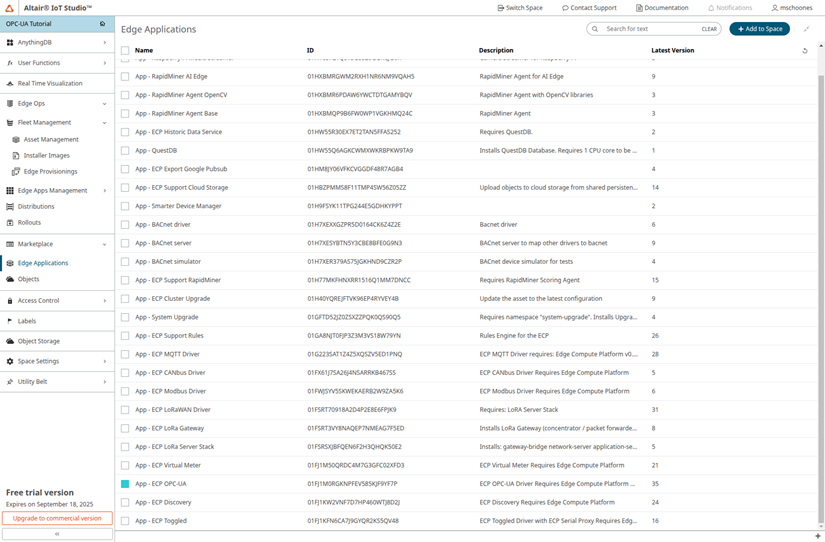Image resolution: width=825 pixels, height=542 pixels.
Task: Click Upgrade to commercial version
Action: [x=57, y=518]
